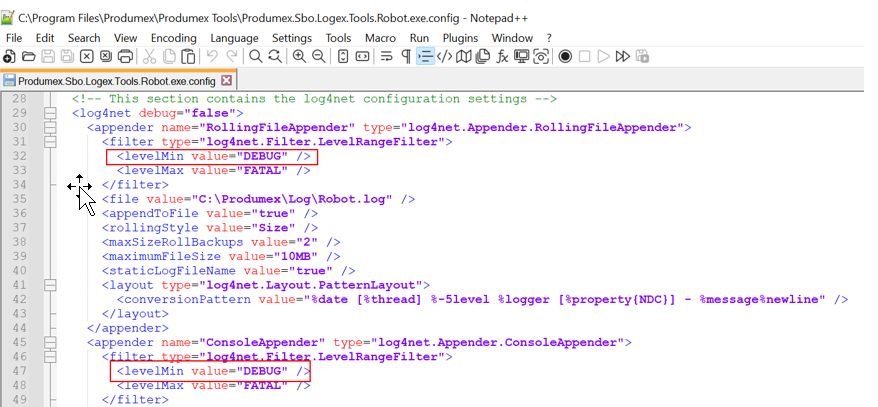Start macro recording with the record icon

(566, 57)
